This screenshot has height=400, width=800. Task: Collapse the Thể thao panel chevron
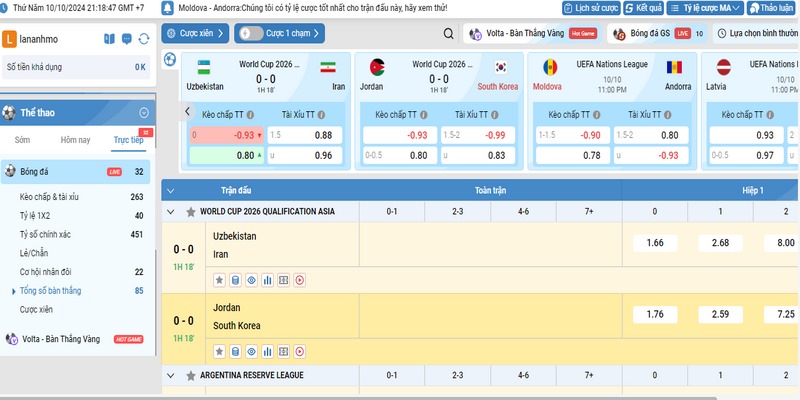pos(144,113)
